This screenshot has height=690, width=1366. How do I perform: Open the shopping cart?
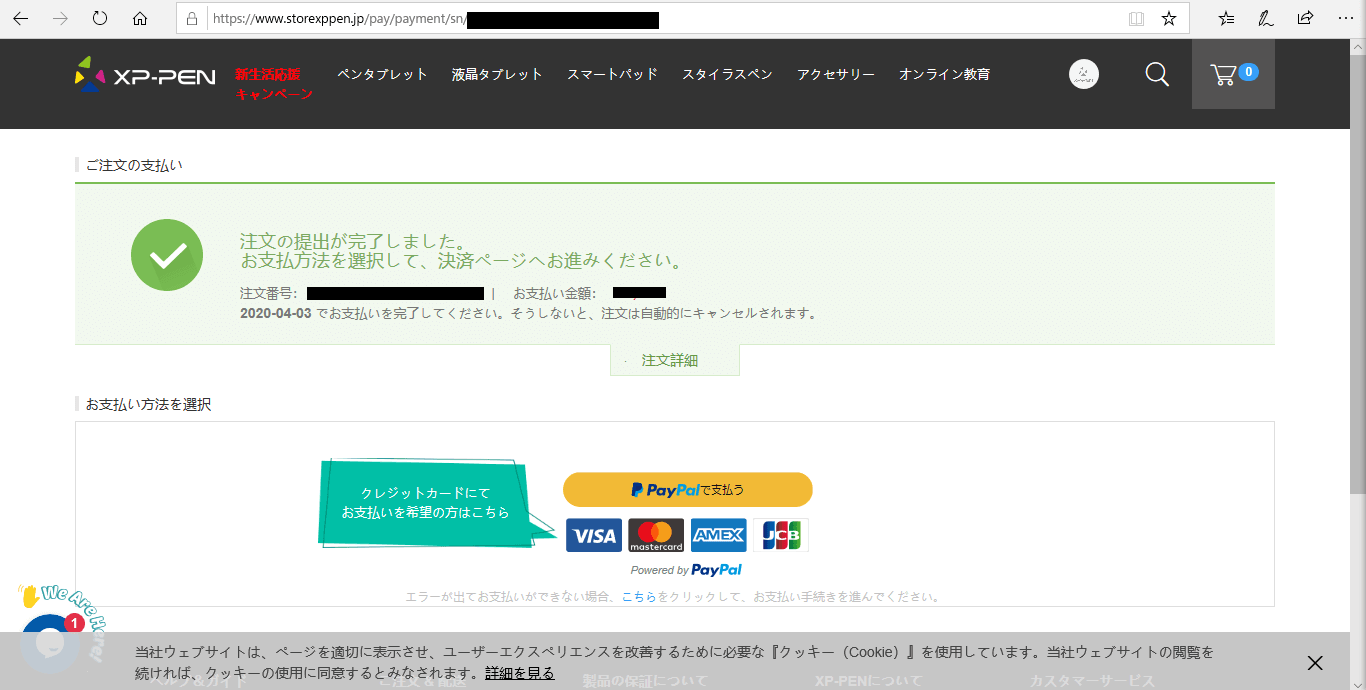click(x=1233, y=74)
